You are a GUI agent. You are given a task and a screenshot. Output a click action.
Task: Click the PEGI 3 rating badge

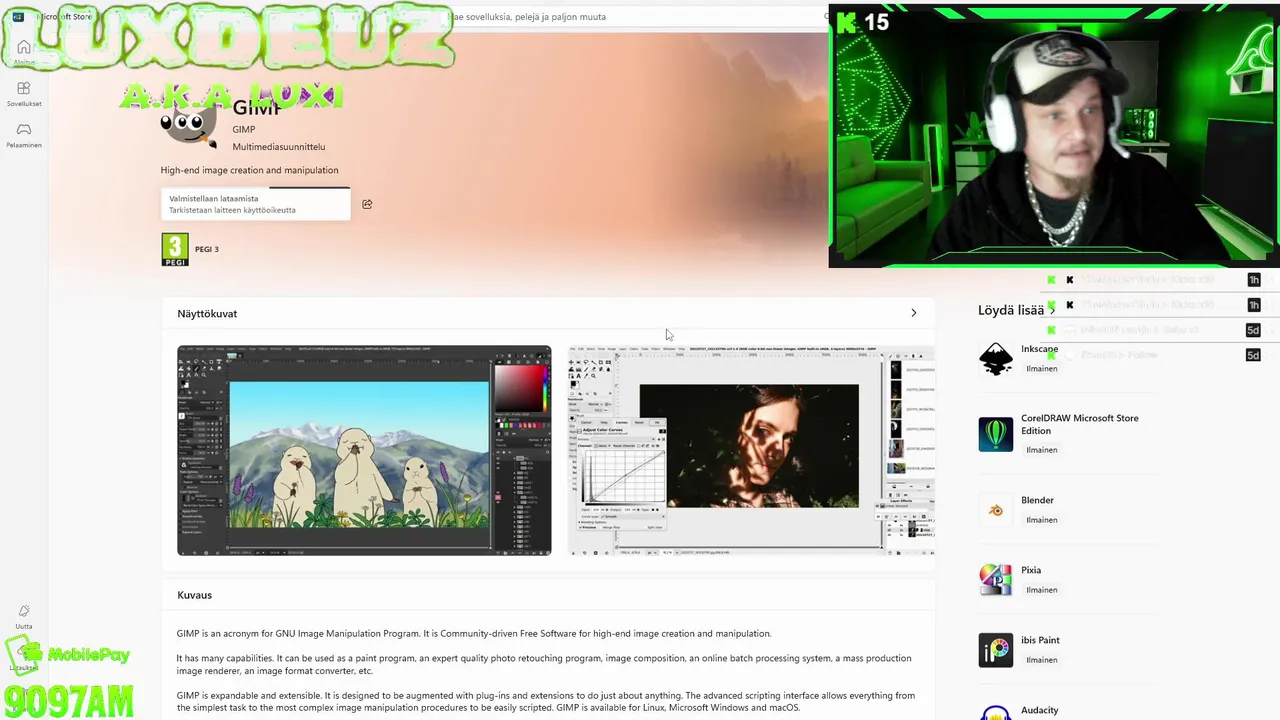pos(175,249)
